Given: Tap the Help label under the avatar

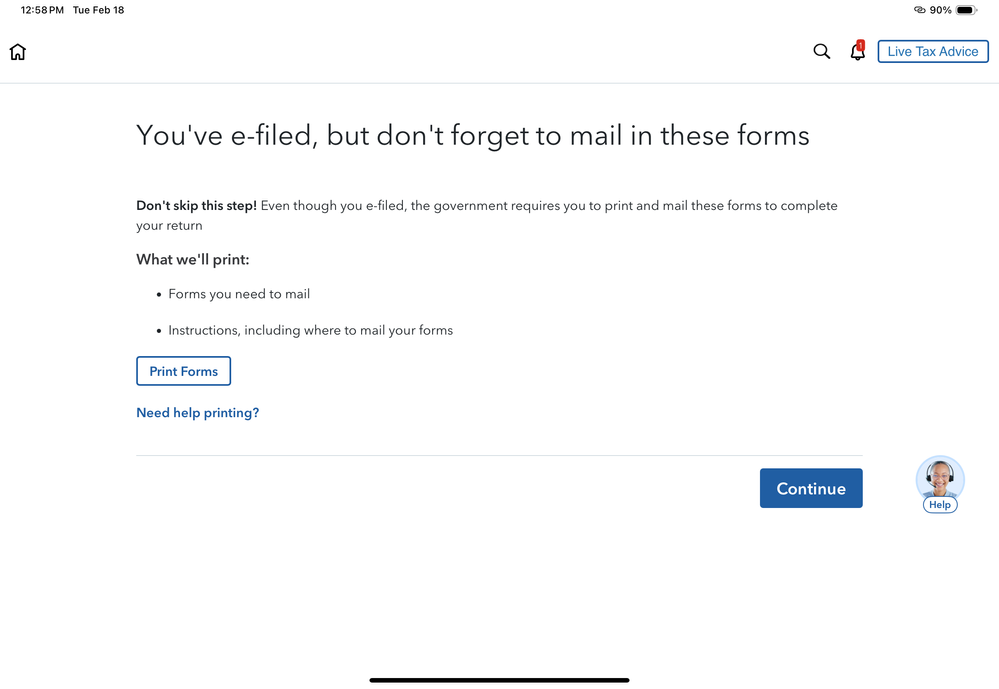Looking at the screenshot, I should pyautogui.click(x=940, y=505).
